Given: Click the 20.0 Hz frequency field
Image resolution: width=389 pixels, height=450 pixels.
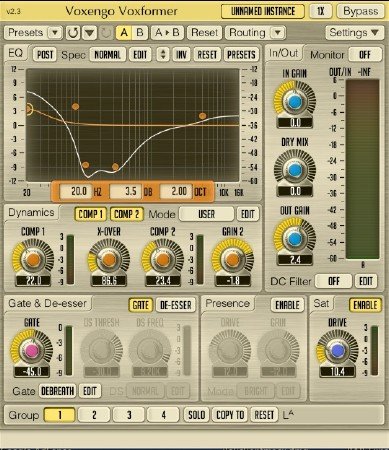Looking at the screenshot, I should coord(75,191).
